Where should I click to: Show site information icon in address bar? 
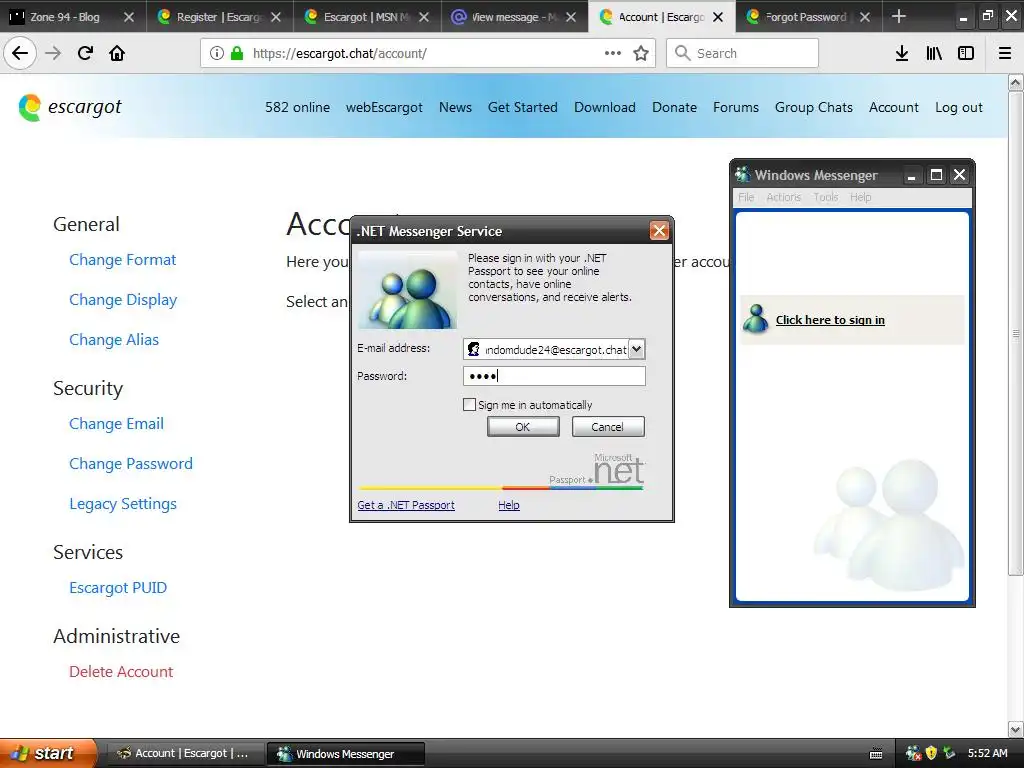click(x=217, y=54)
